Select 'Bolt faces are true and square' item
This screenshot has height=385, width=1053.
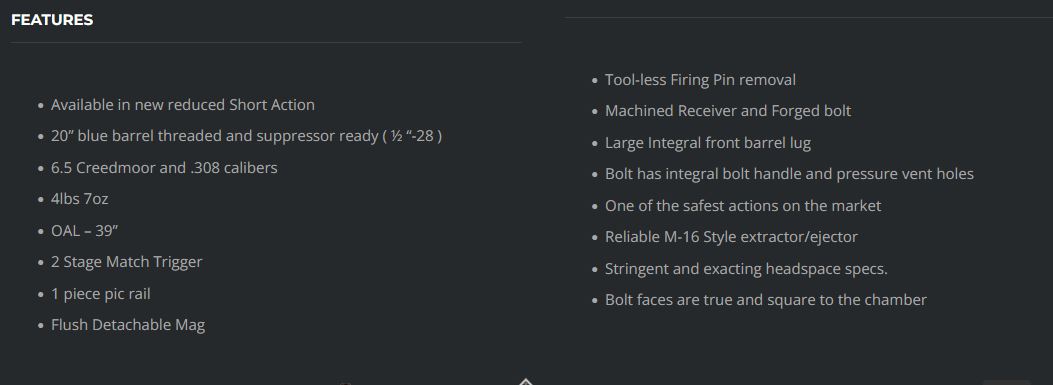766,300
